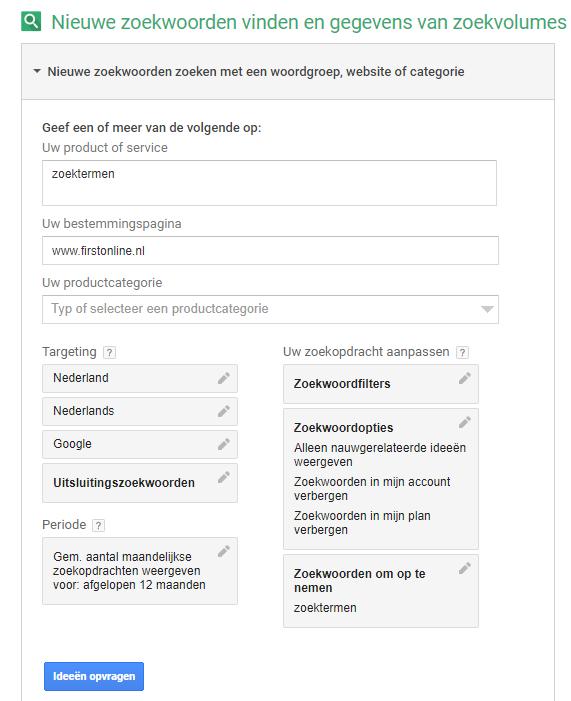Edit Zoekwoordfilters using pencil icon
The image size is (571, 701).
465,379
